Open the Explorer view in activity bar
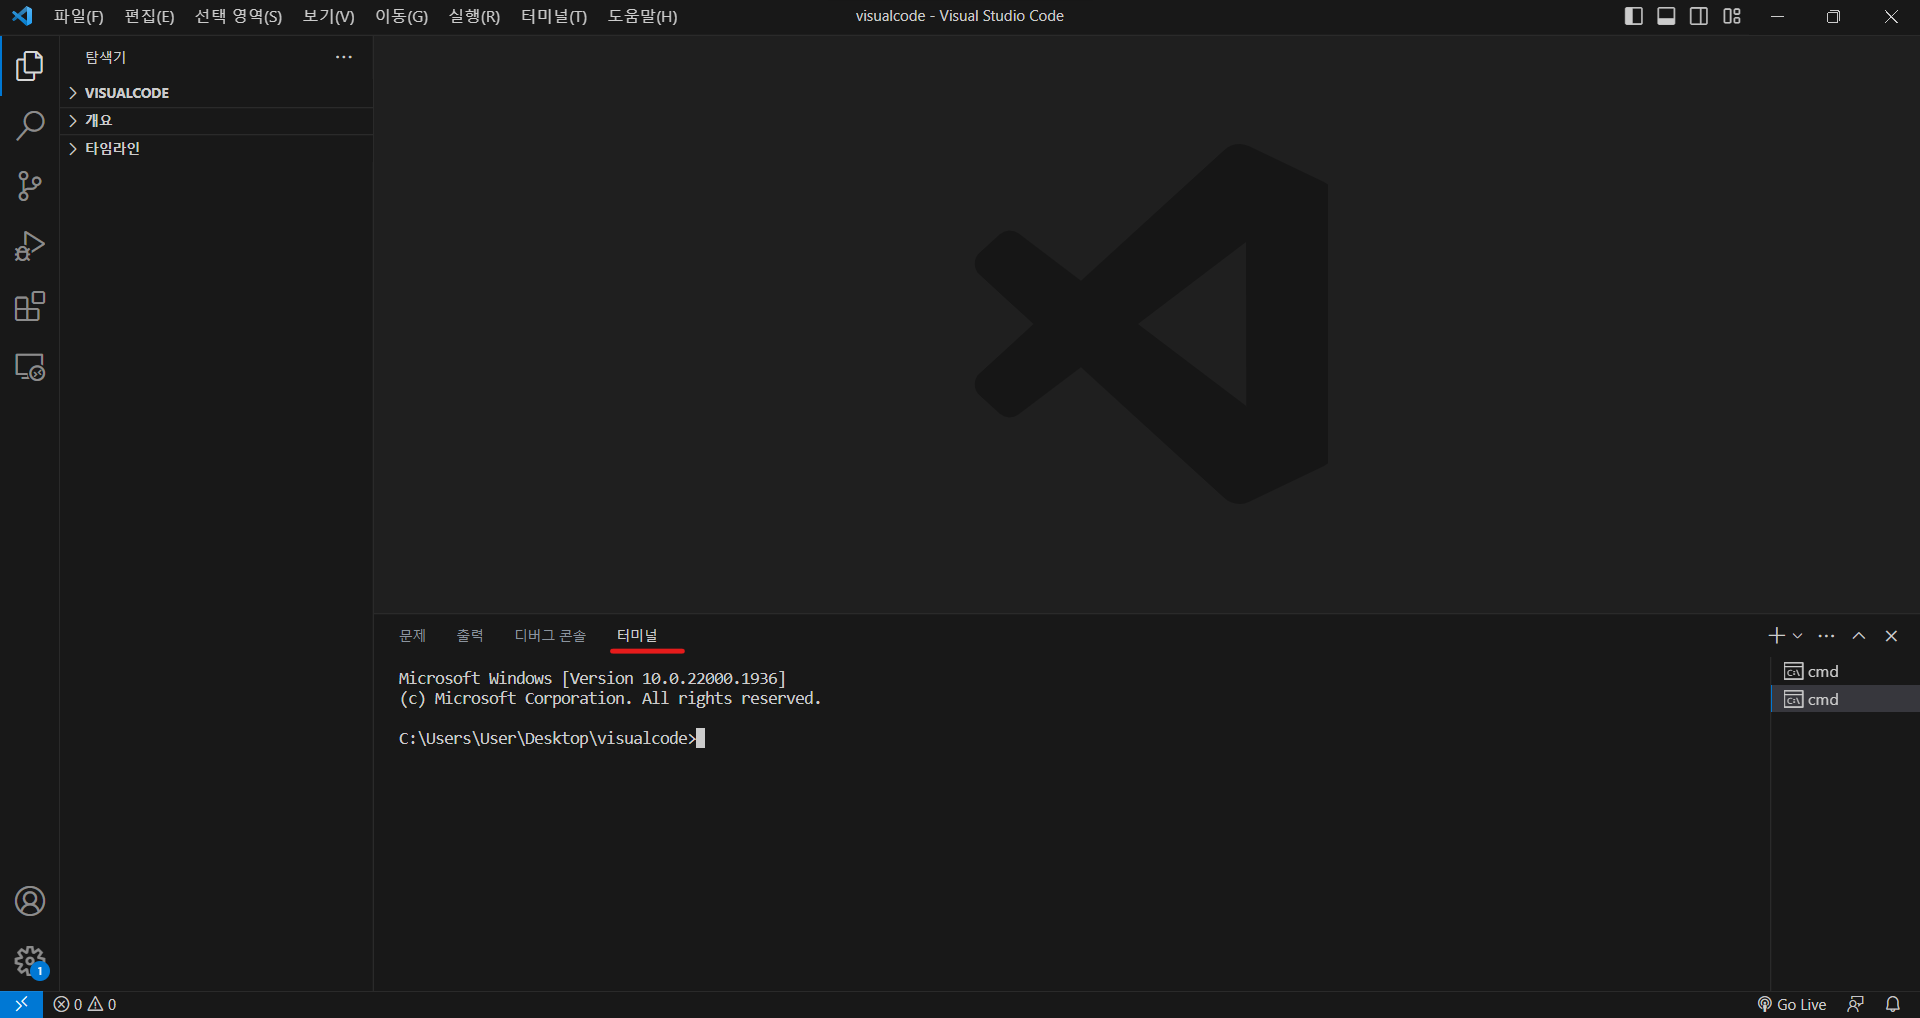The height and width of the screenshot is (1018, 1920). tap(30, 66)
